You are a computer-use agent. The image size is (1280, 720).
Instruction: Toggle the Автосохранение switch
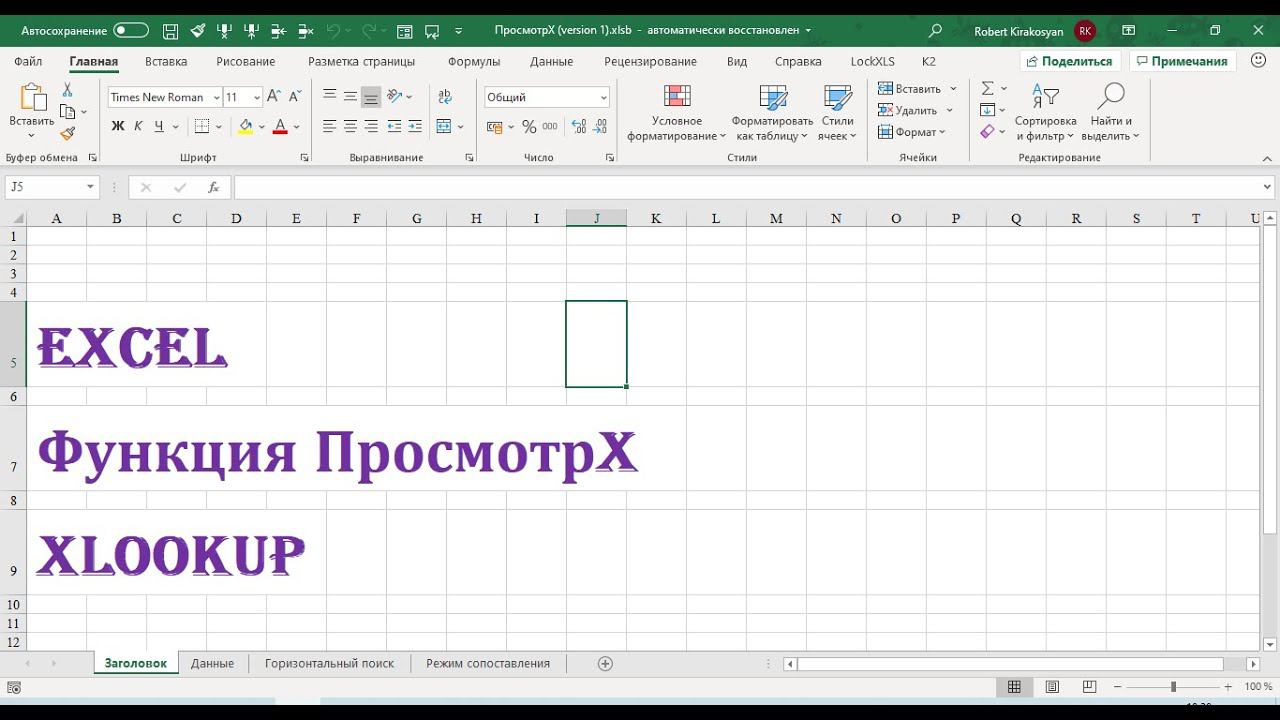point(131,31)
